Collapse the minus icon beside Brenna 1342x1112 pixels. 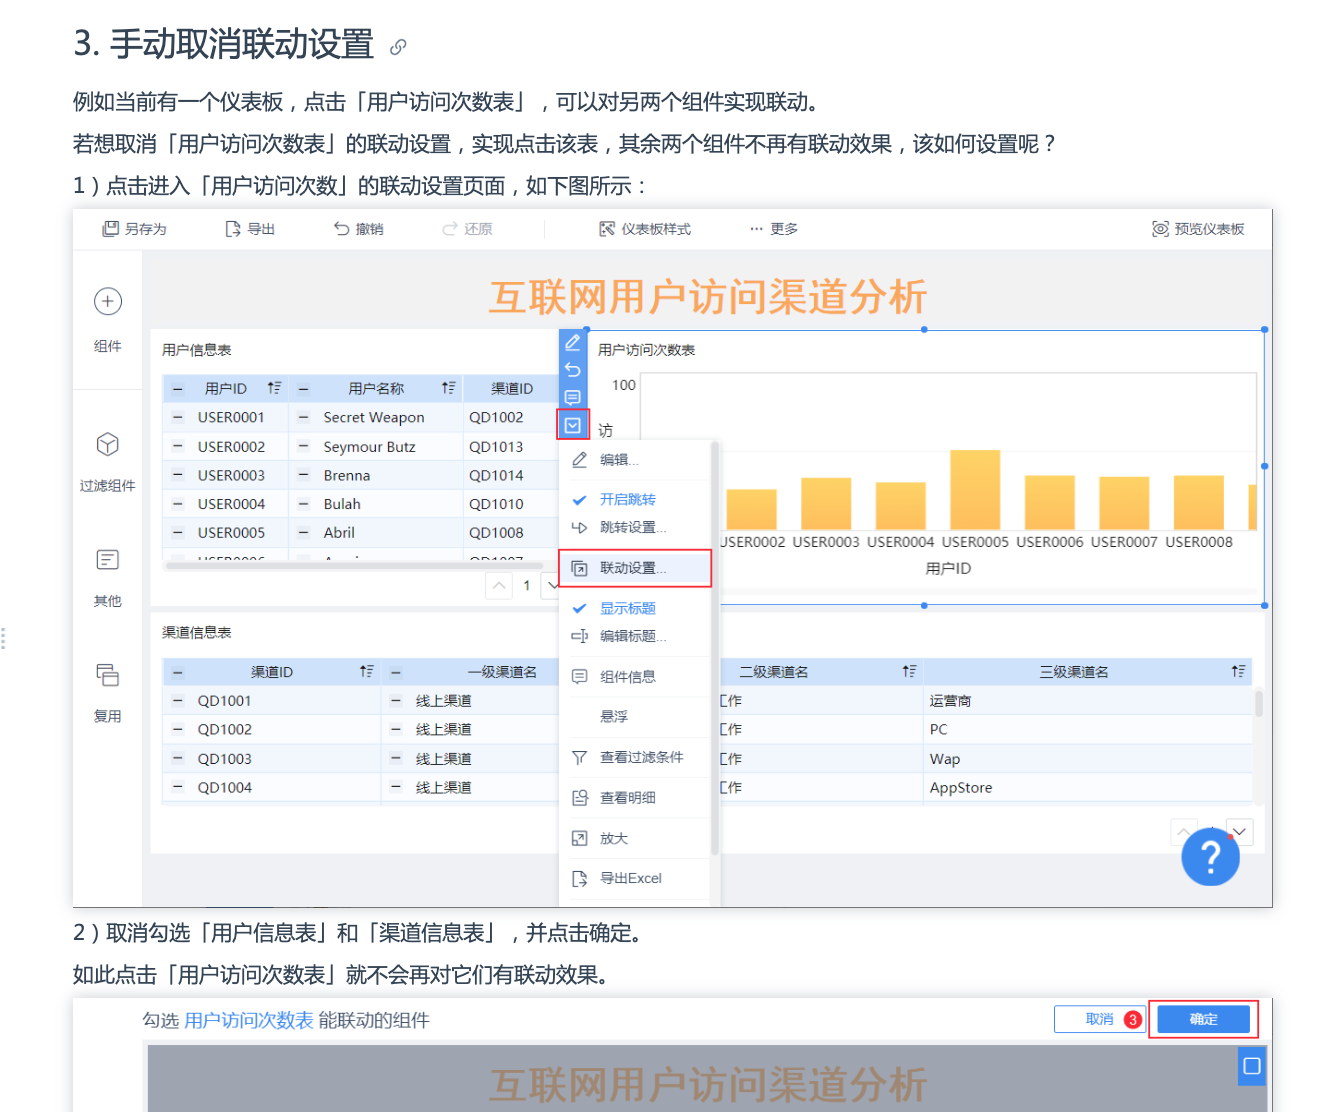(303, 475)
